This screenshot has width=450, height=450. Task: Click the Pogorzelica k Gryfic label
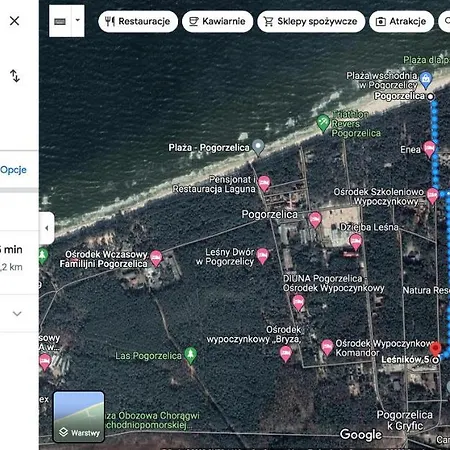click(x=405, y=420)
